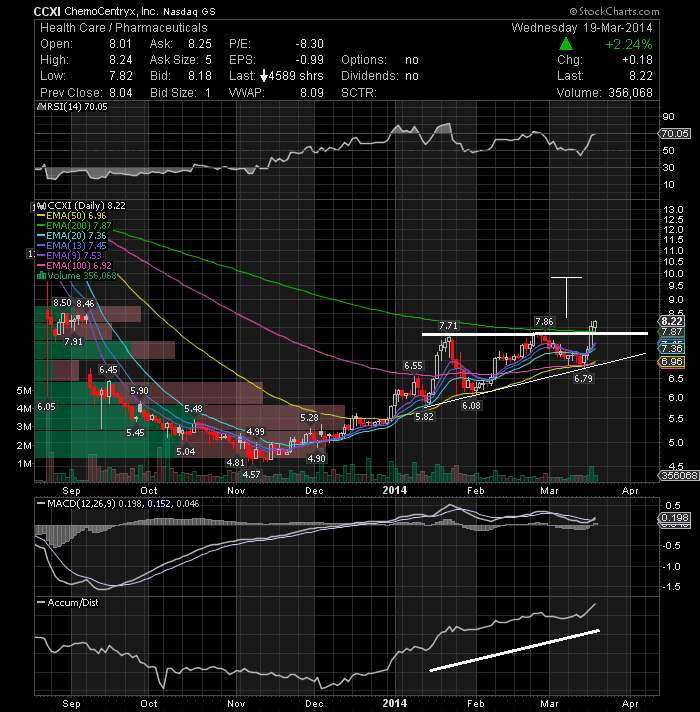Click the 6.96 yellow price tag on right axis

click(x=672, y=362)
